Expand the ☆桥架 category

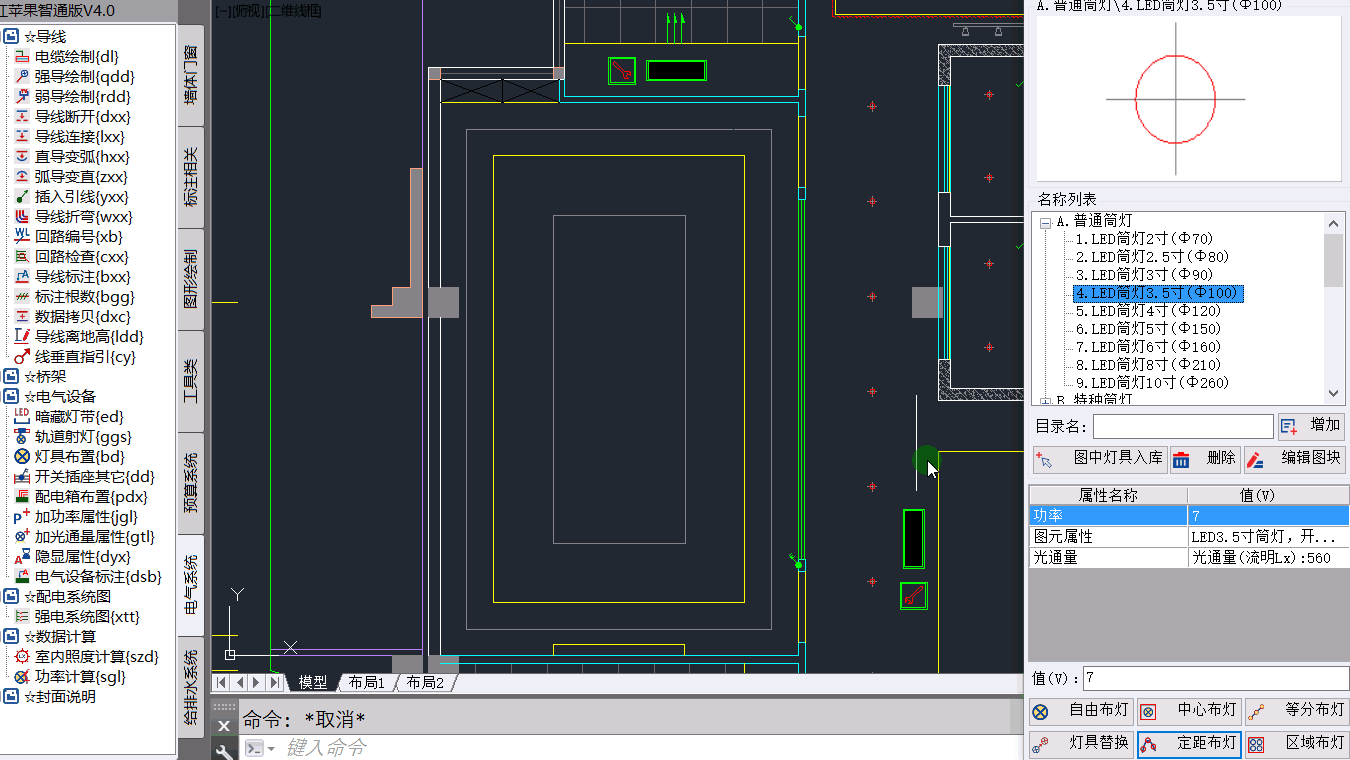coord(11,377)
